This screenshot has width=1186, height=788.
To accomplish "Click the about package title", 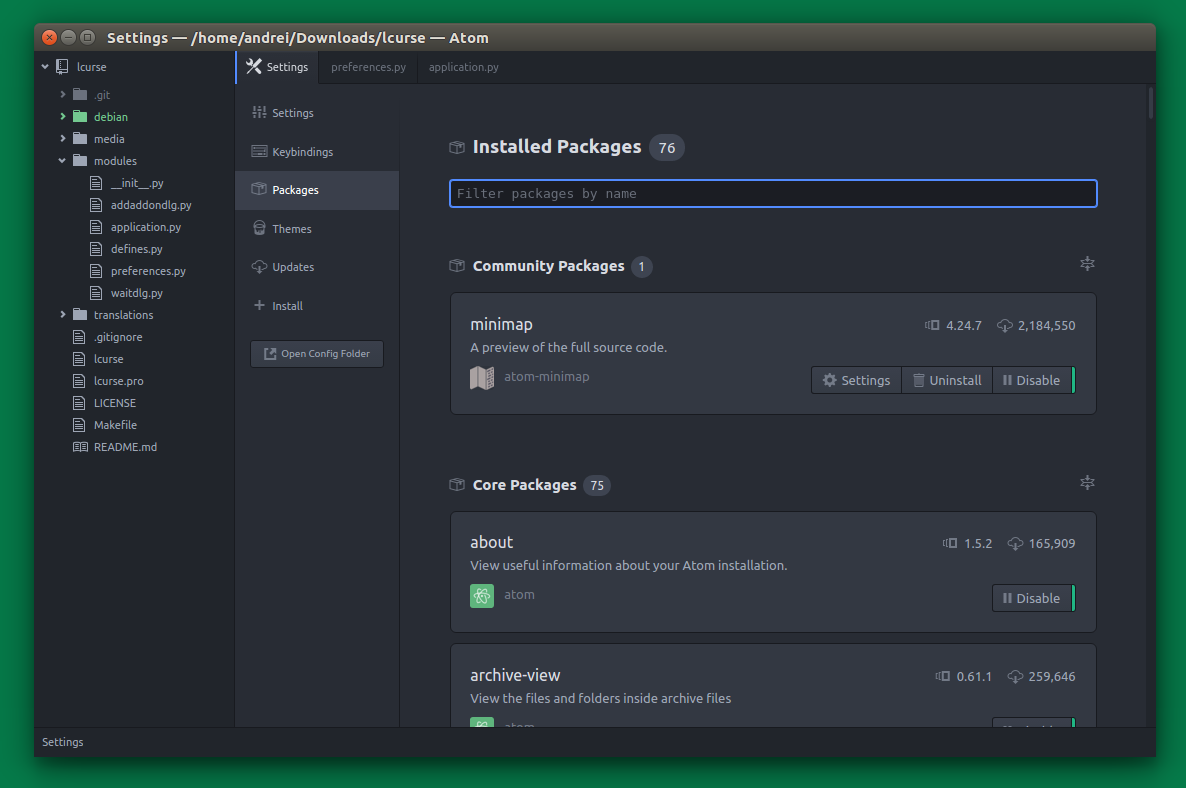I will (492, 542).
